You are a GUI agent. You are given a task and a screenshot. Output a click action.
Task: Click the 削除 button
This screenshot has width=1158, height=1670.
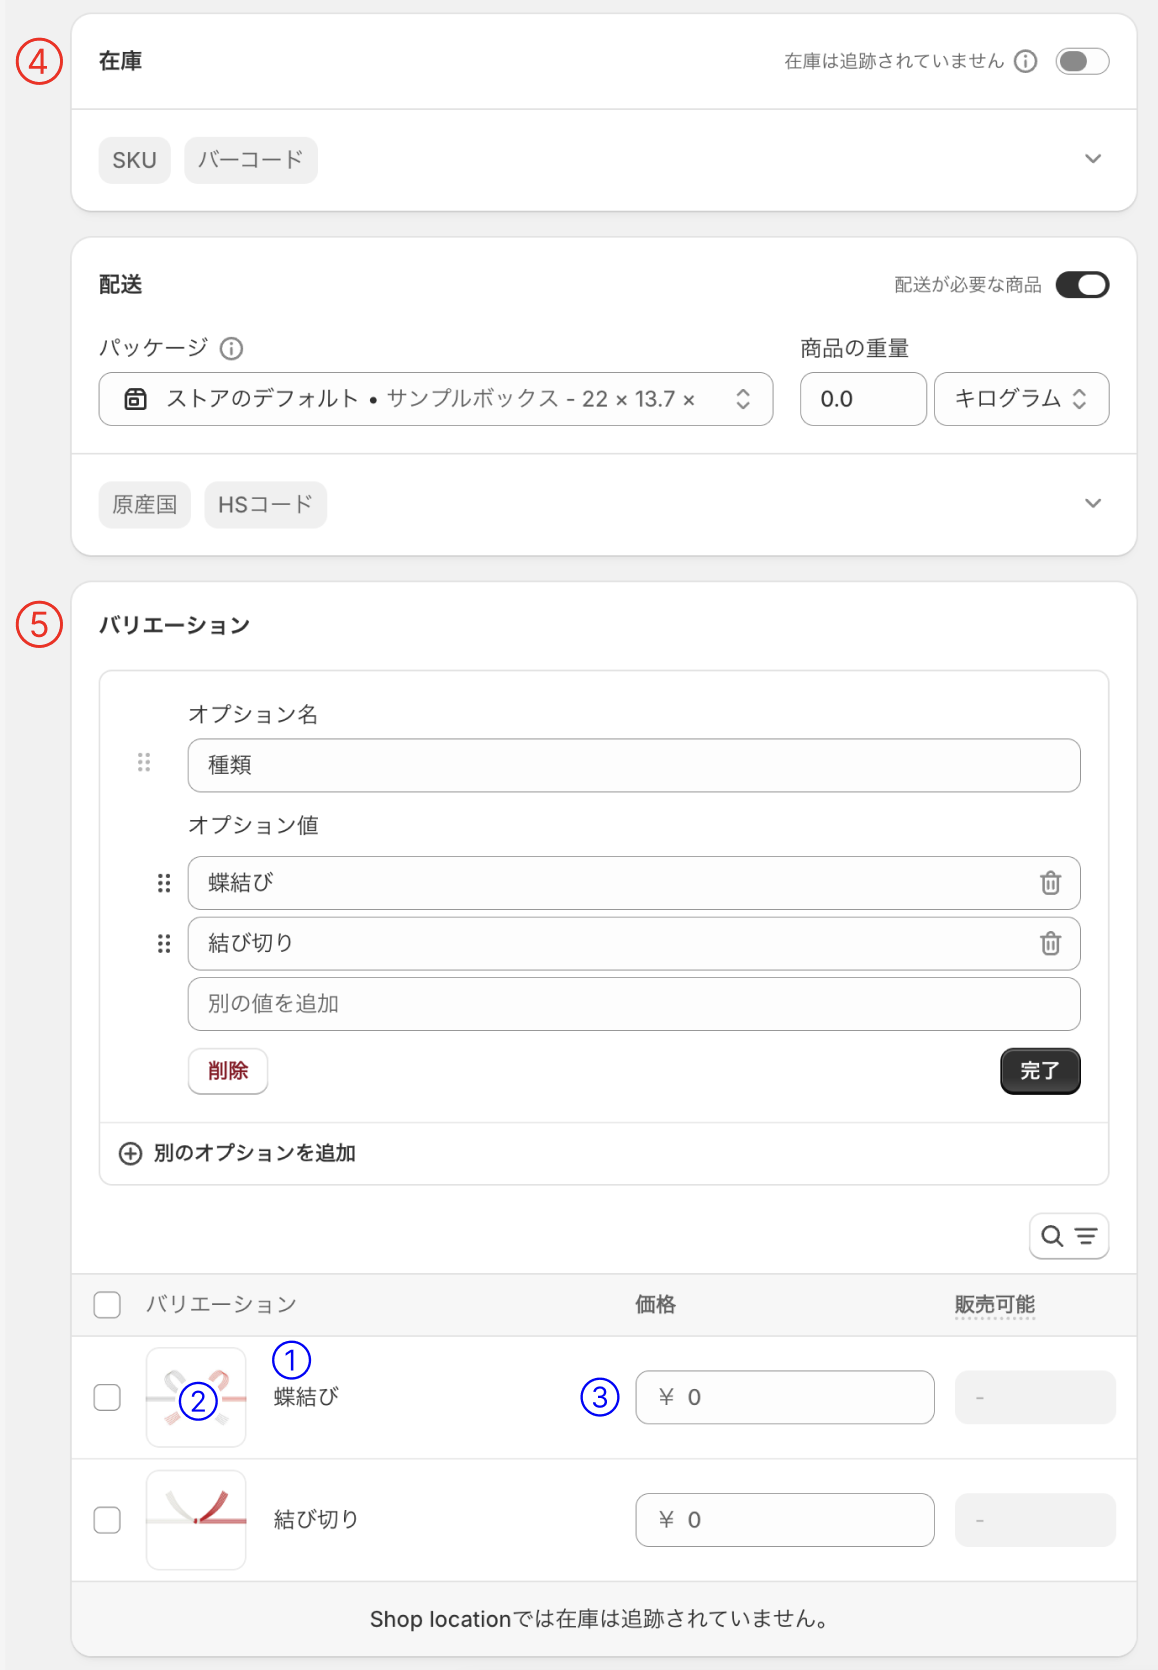click(228, 1071)
